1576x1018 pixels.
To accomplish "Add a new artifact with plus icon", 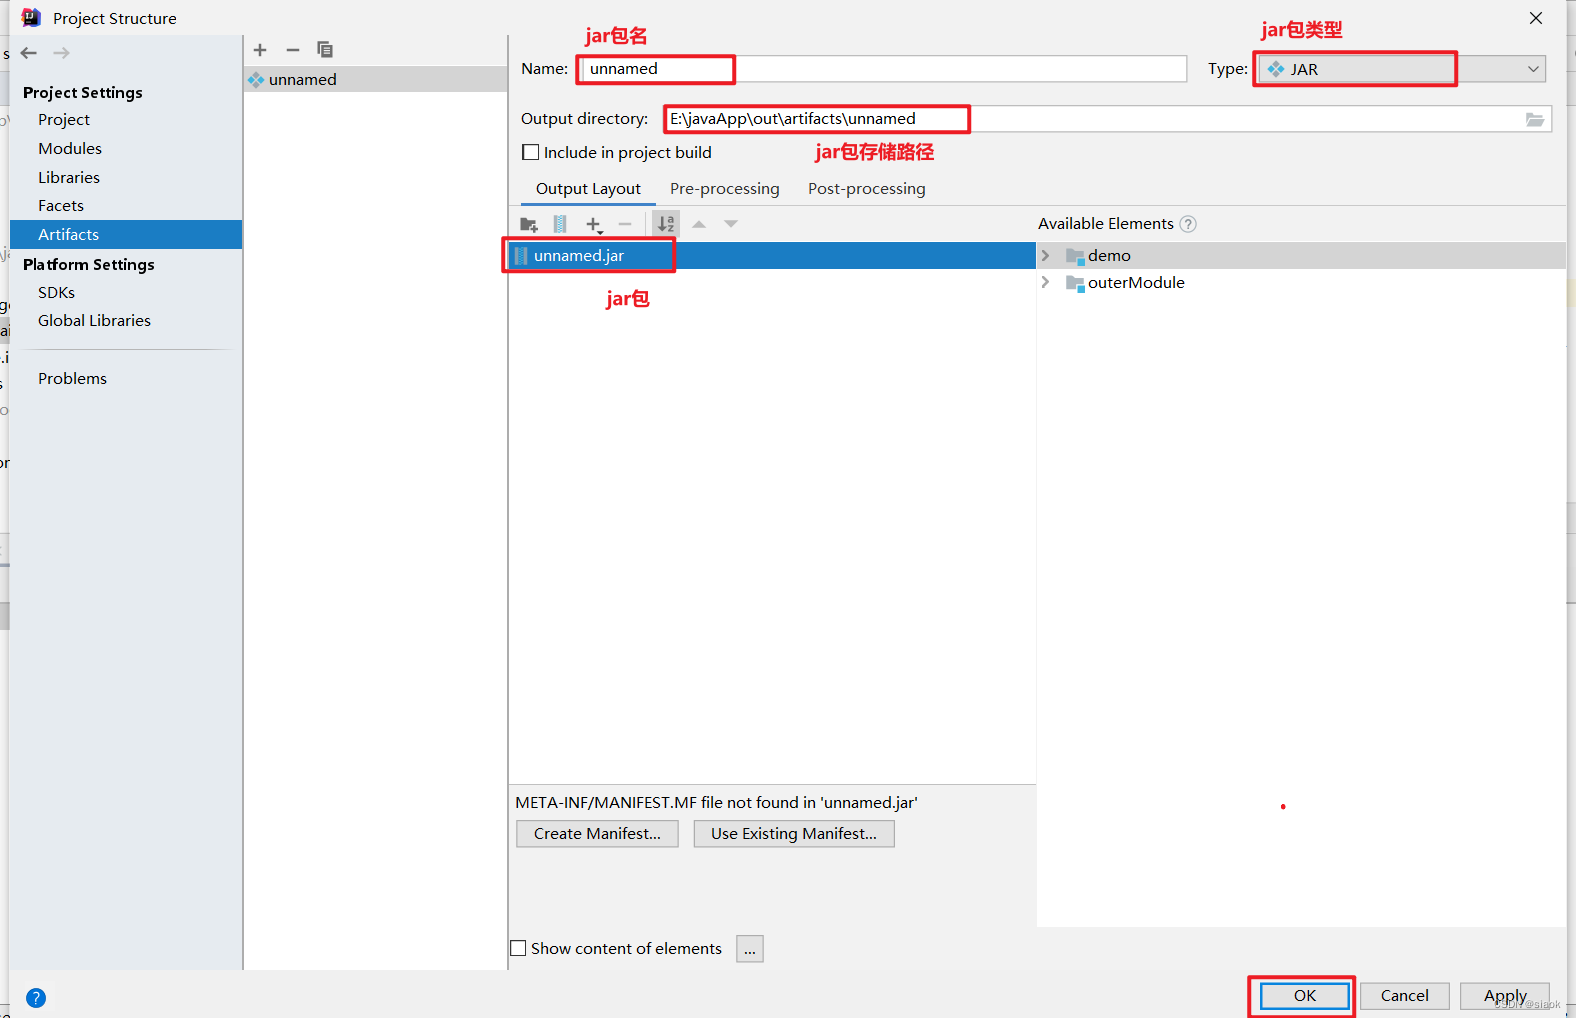I will tap(260, 50).
